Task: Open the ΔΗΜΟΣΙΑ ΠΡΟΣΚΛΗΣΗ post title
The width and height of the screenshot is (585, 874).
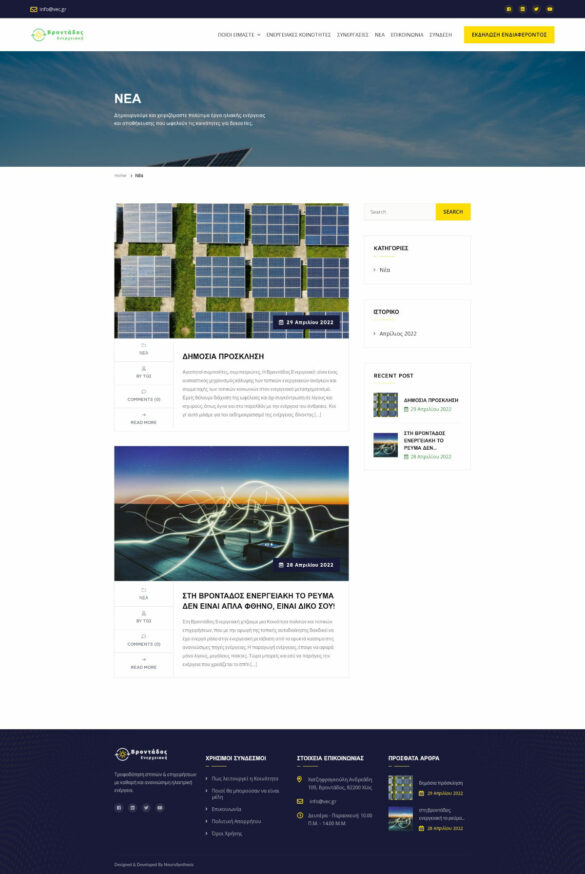Action: click(223, 356)
